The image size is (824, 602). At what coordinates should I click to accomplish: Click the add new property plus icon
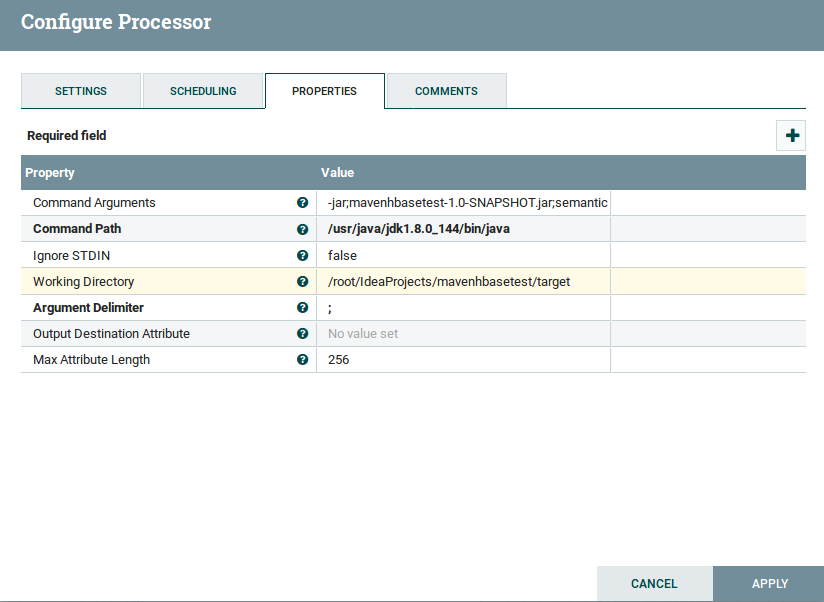point(792,136)
